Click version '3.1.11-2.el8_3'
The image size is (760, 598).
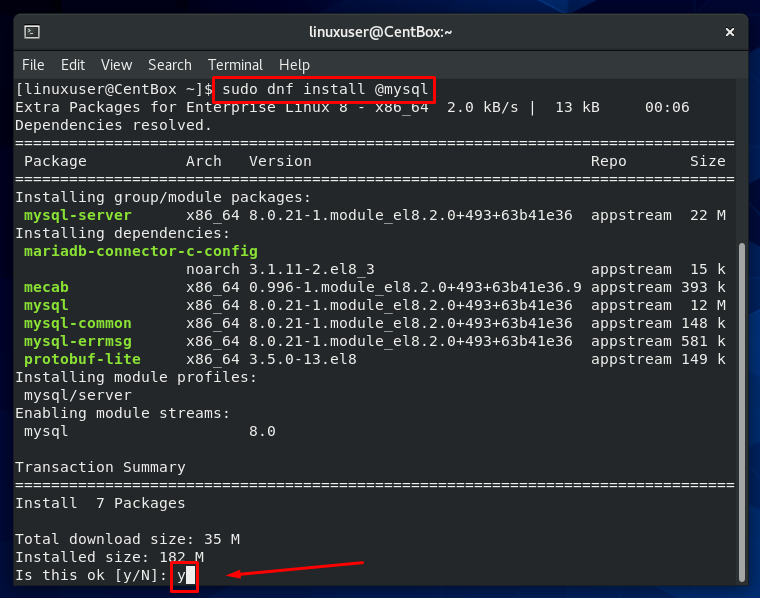(312, 269)
